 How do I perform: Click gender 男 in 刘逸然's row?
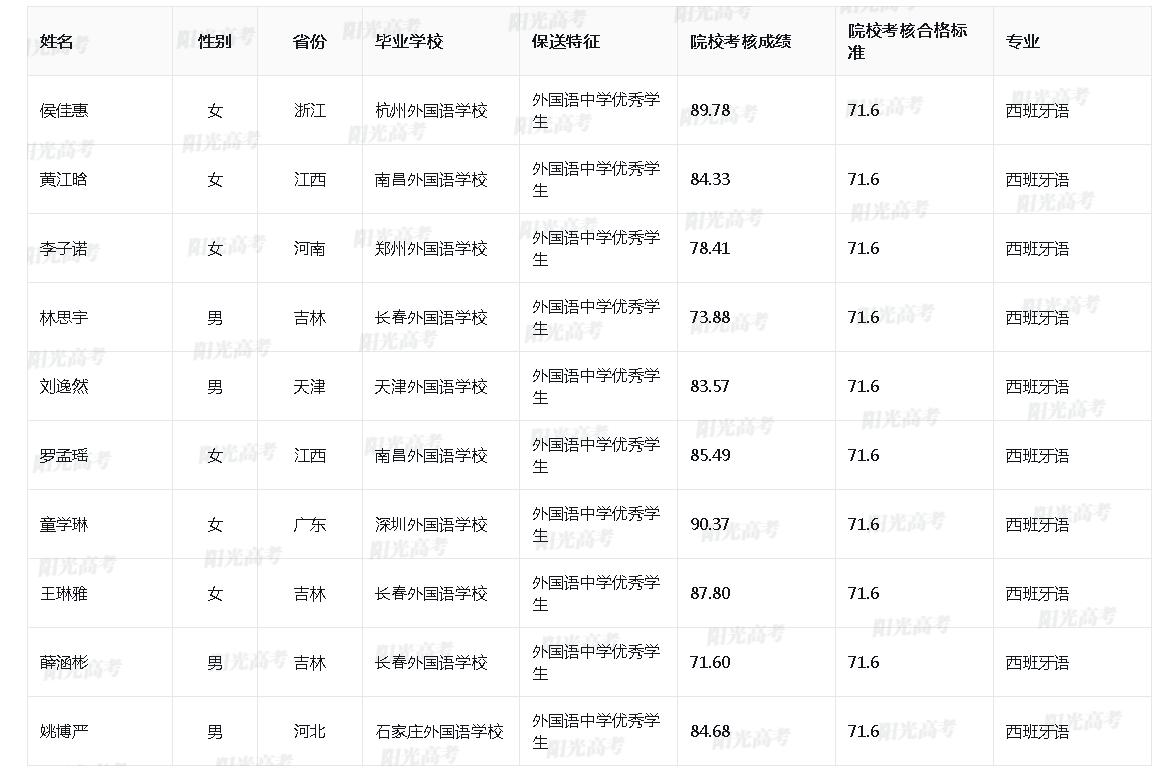215,386
